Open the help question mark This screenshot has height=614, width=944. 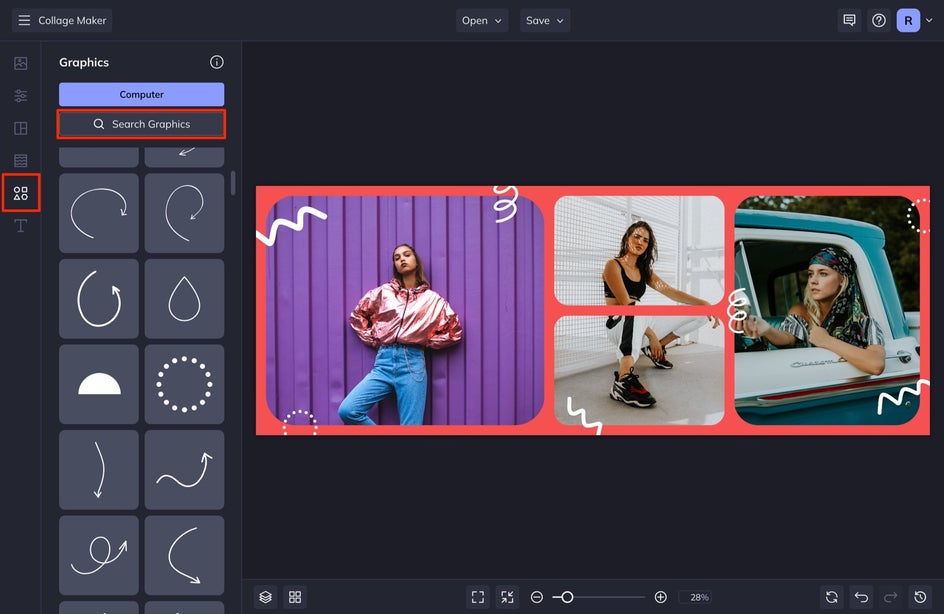coord(878,20)
